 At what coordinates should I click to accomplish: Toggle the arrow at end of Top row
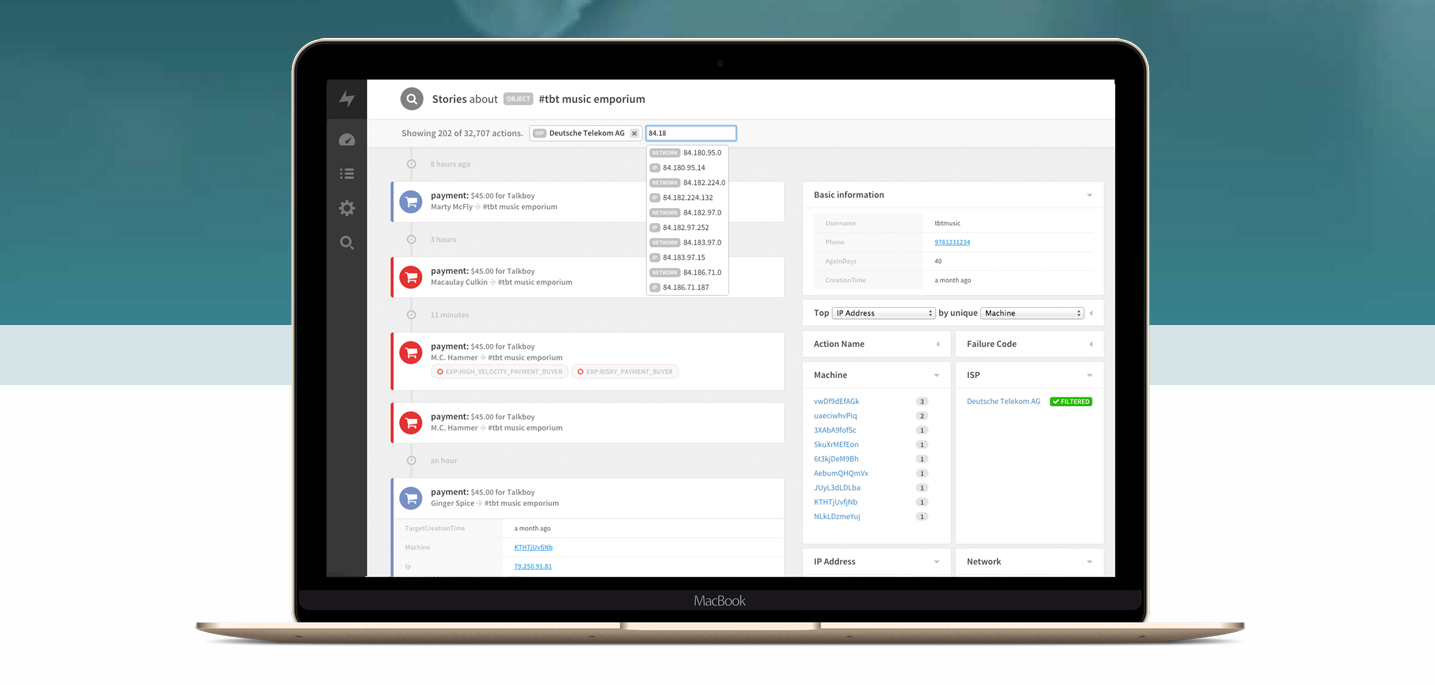(1091, 313)
